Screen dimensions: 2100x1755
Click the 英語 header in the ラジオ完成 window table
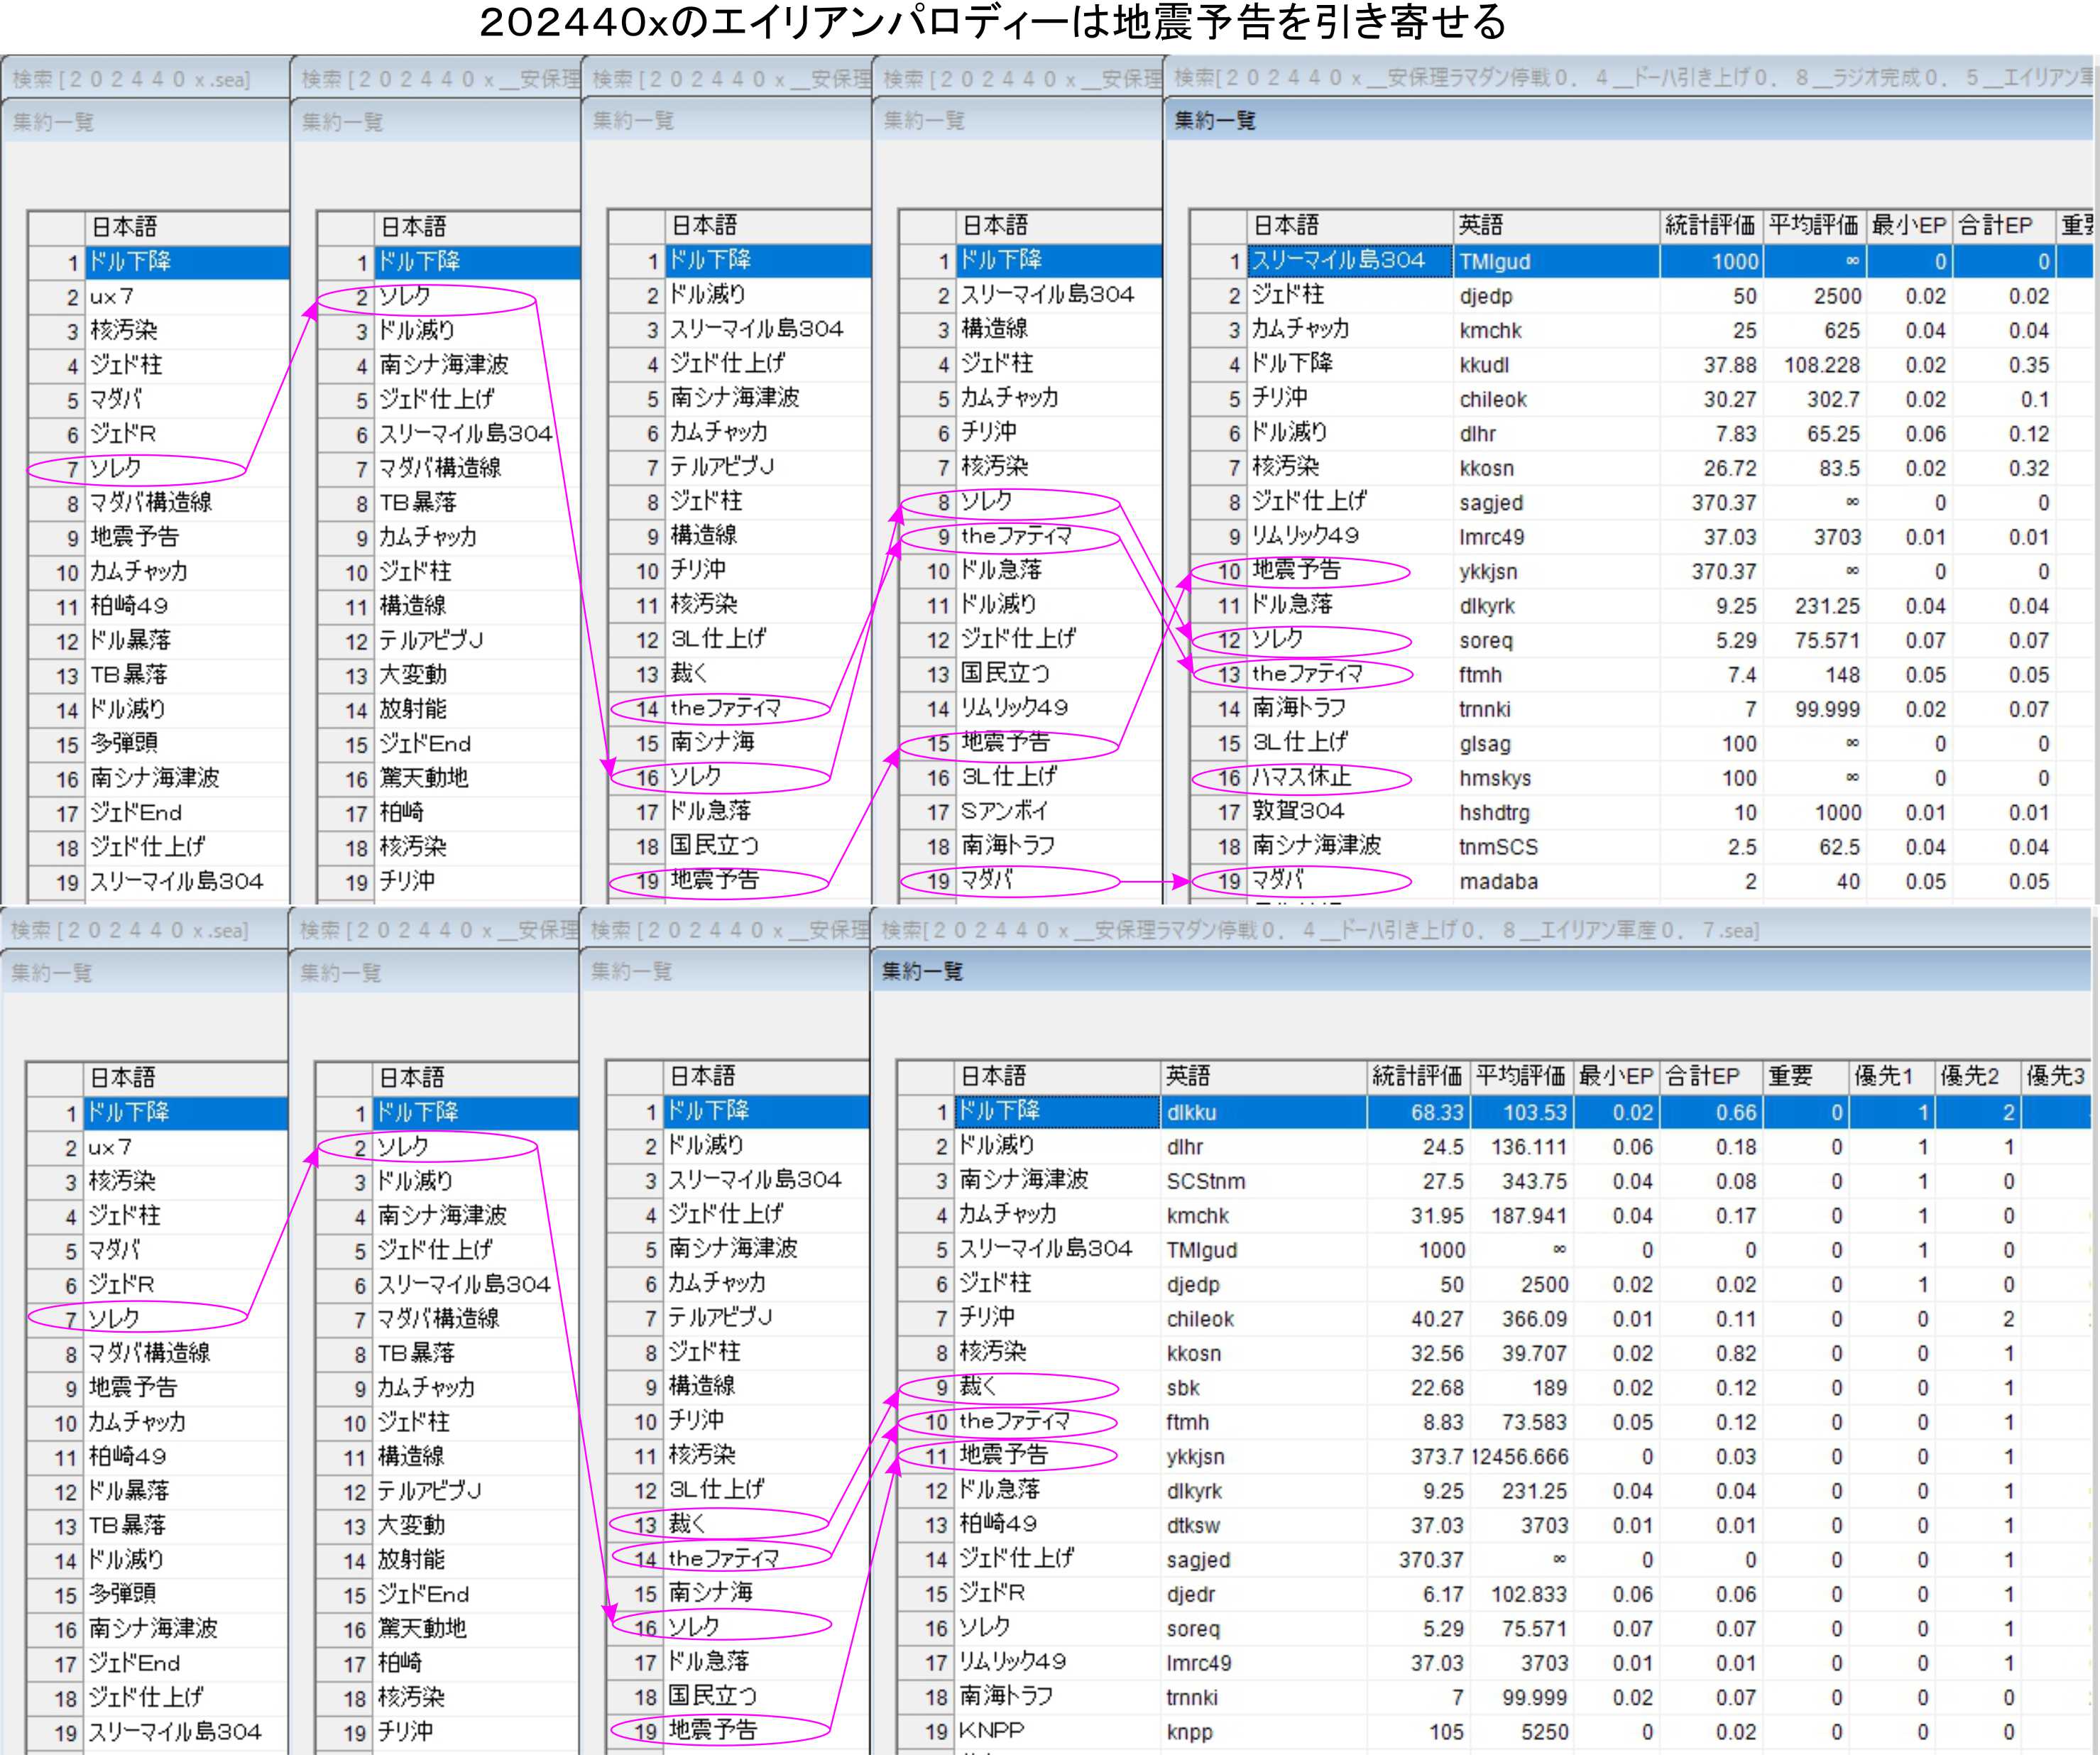(1556, 226)
